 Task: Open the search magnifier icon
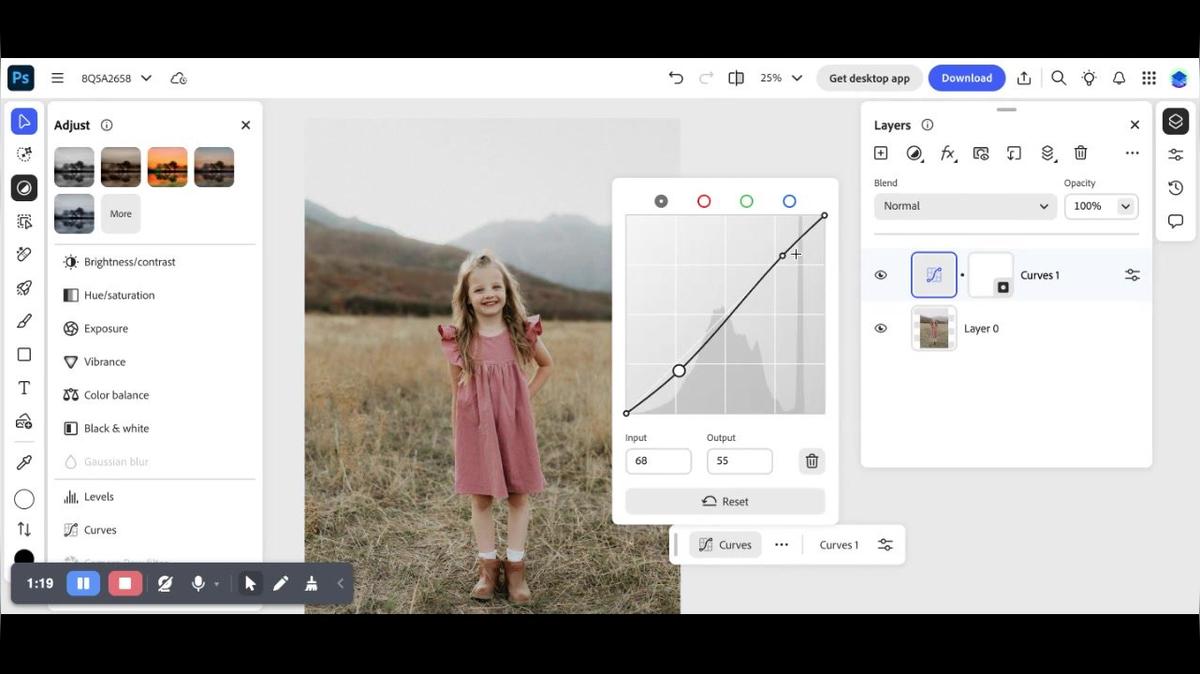(x=1058, y=78)
